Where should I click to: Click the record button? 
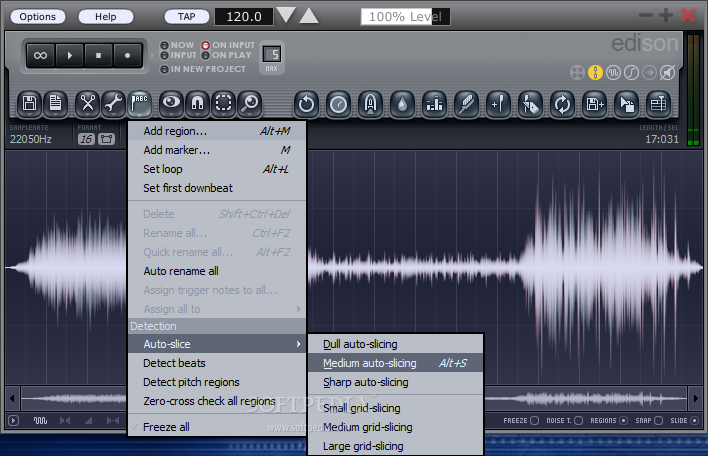(x=127, y=56)
